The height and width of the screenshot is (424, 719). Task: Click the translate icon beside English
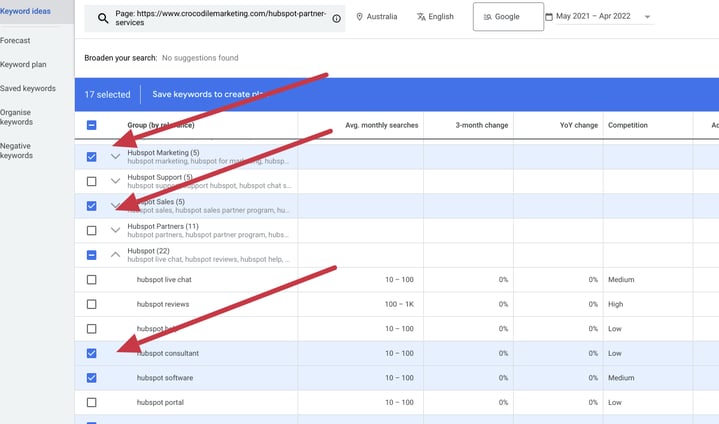pos(421,17)
